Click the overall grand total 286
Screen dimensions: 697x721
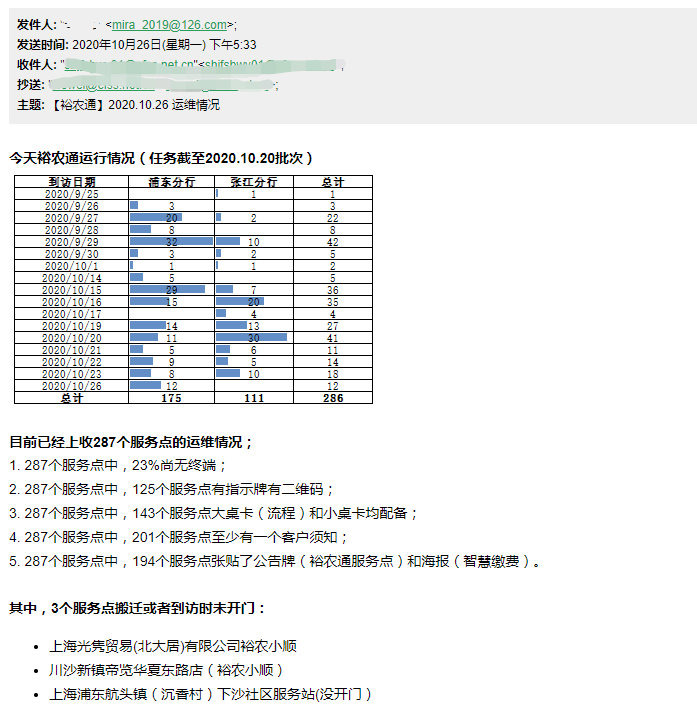333,398
